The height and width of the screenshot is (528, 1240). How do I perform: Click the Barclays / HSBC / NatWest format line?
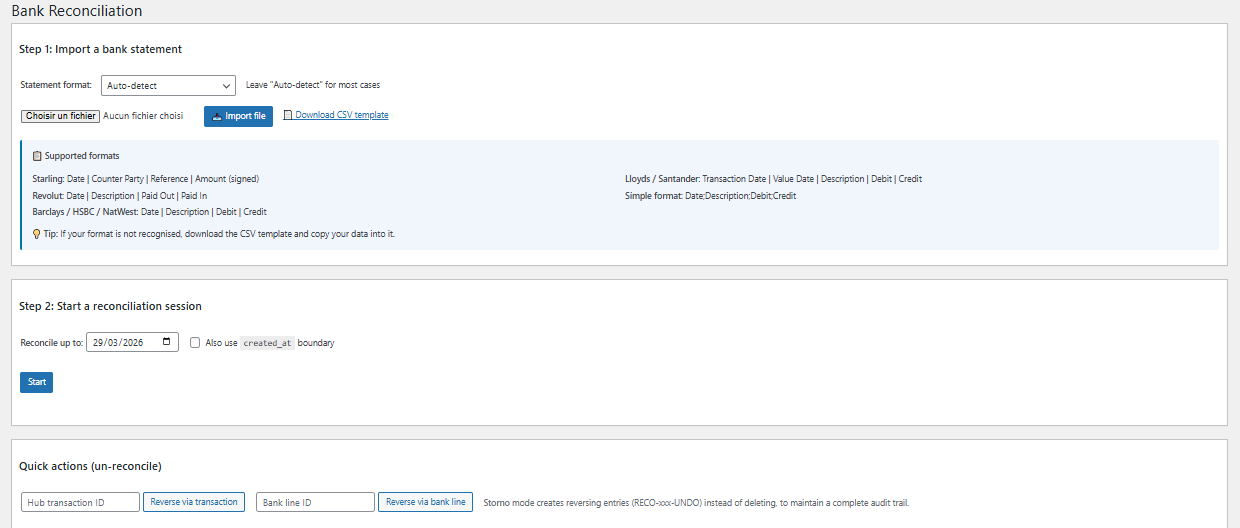pos(150,212)
